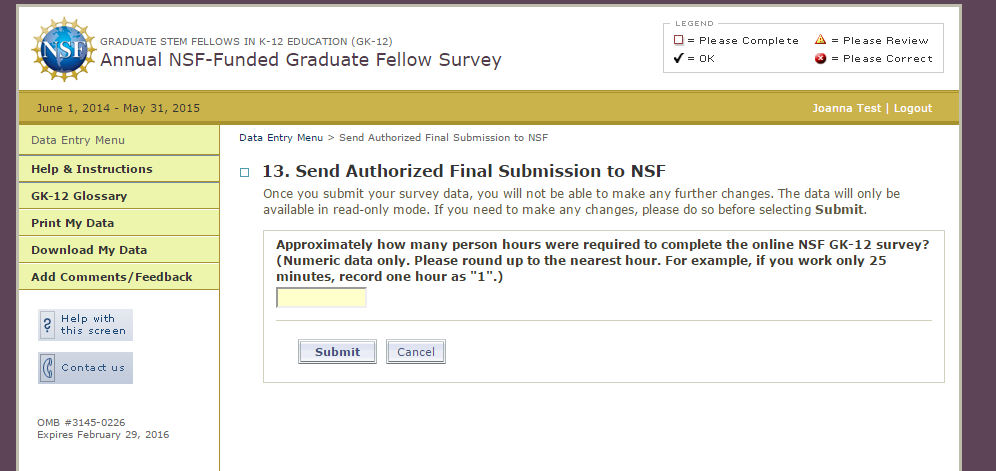Screen dimensions: 996x471
Task: Open Add Comments/Feedback
Action: click(111, 277)
